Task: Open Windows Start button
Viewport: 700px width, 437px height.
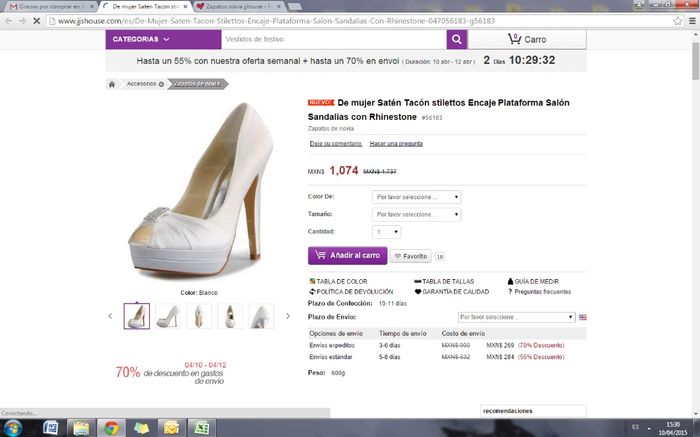Action: click(x=12, y=428)
